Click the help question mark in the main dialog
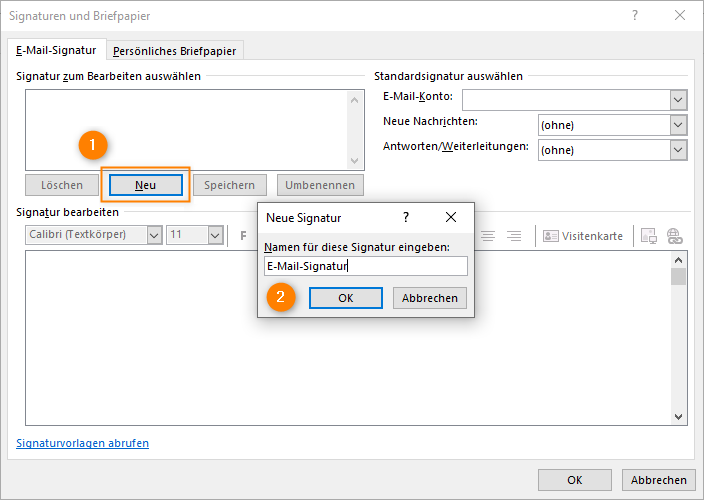Viewport: 704px width, 500px height. click(x=635, y=15)
